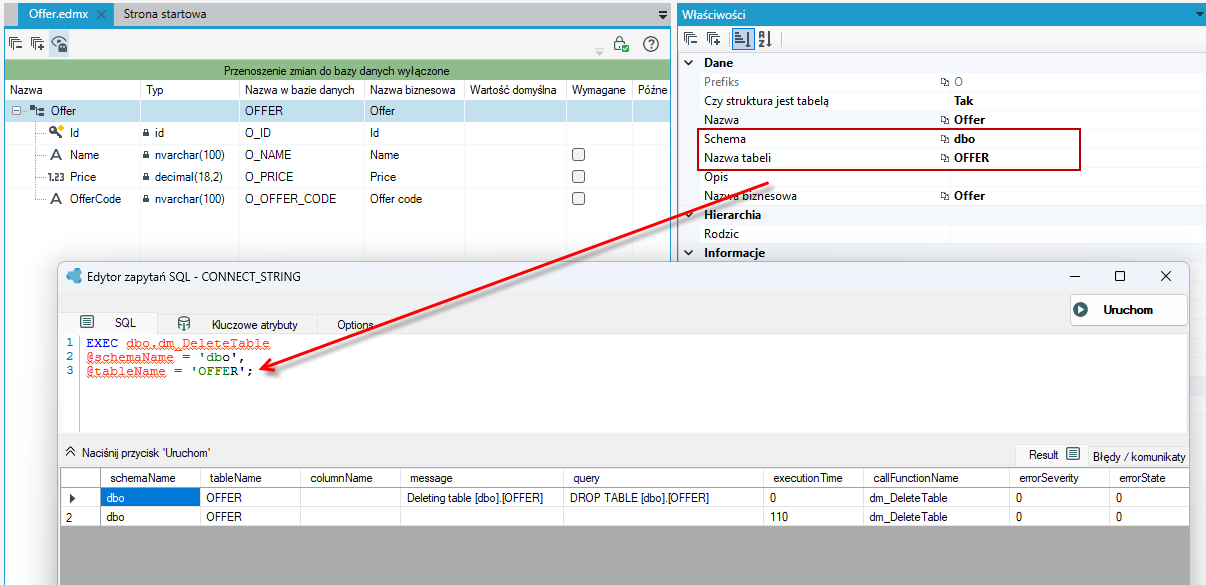Click the text type icon beside Name
Screen dimensions: 1206x585
coord(56,155)
